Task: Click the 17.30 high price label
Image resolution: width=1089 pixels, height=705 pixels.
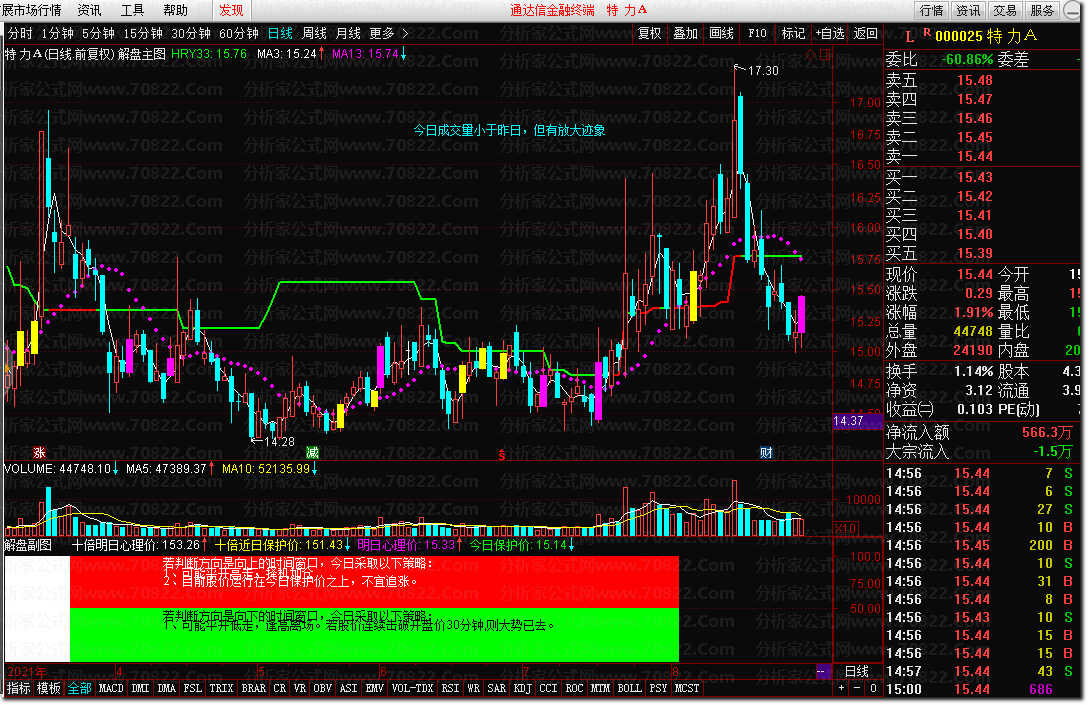Action: coord(763,71)
